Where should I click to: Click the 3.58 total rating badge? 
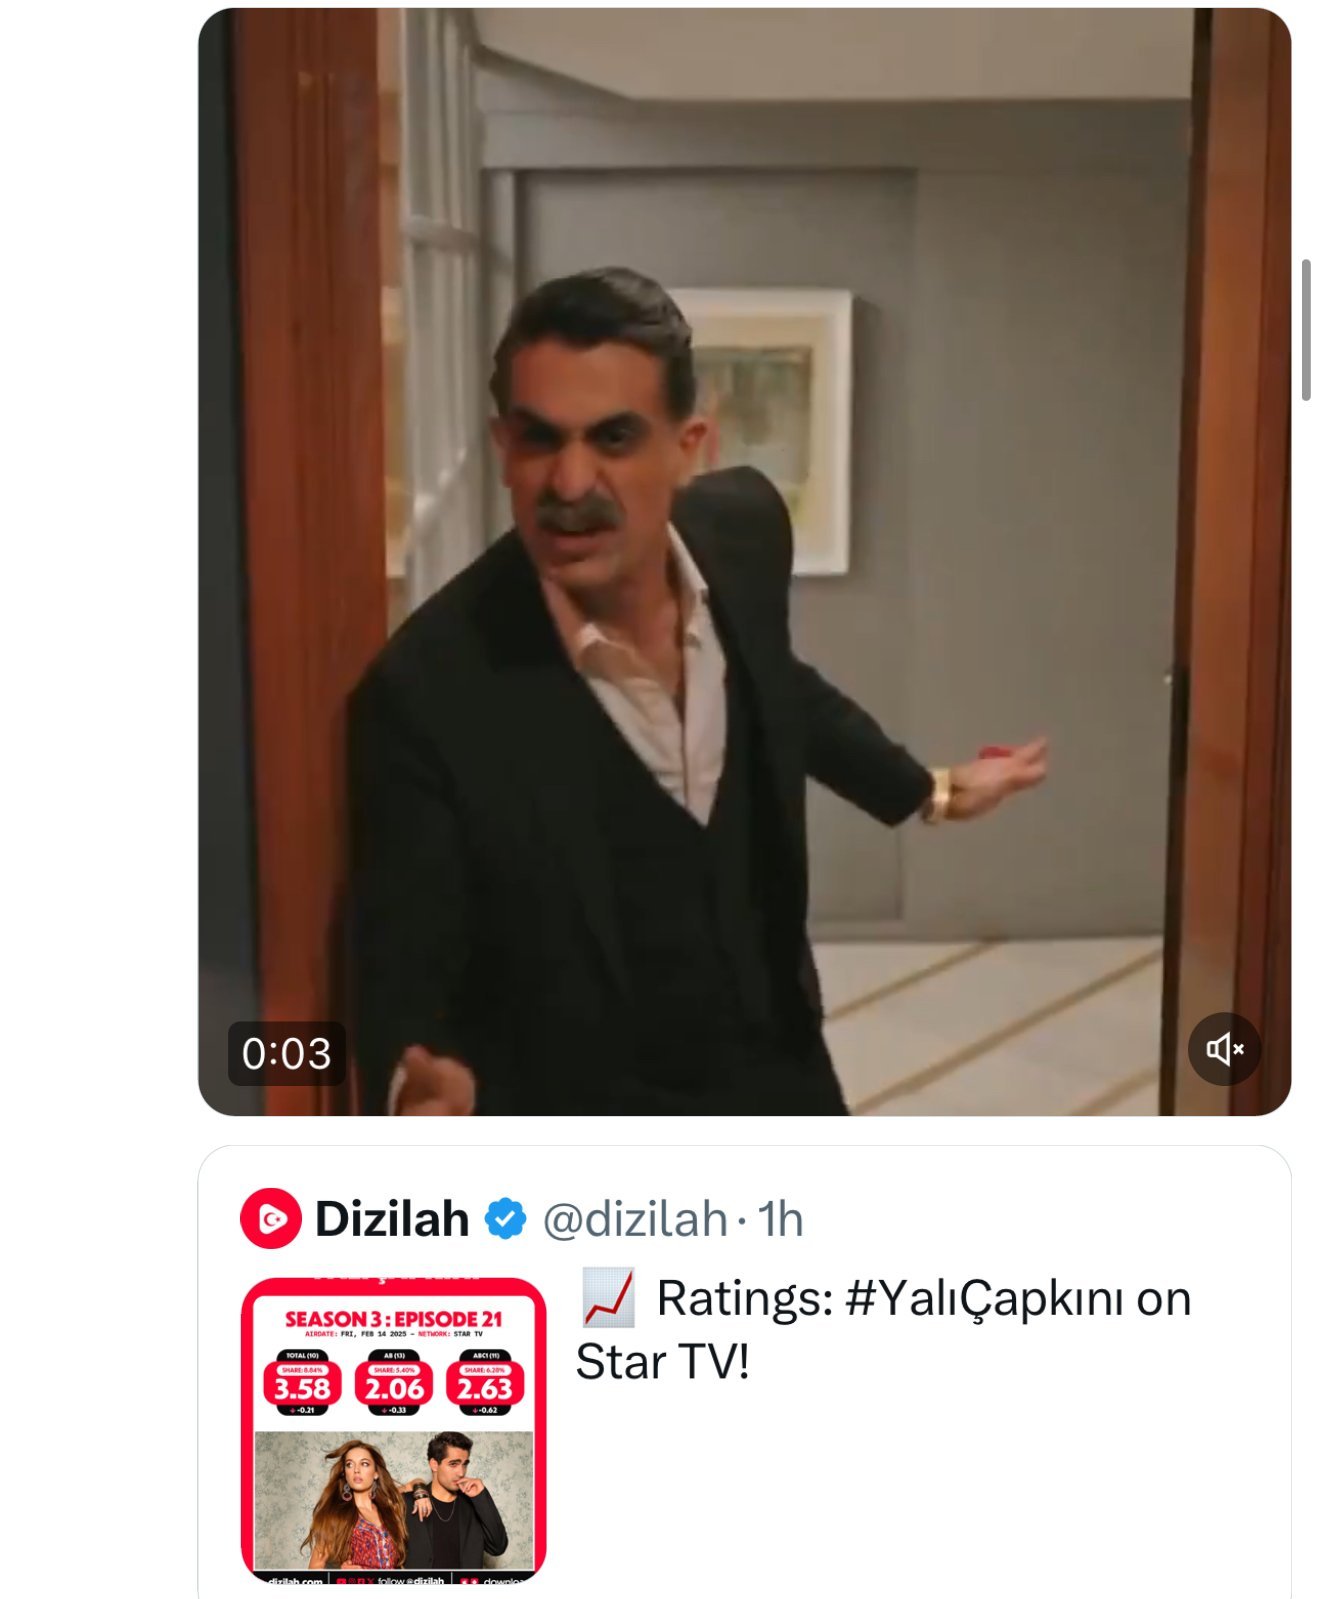(302, 1387)
